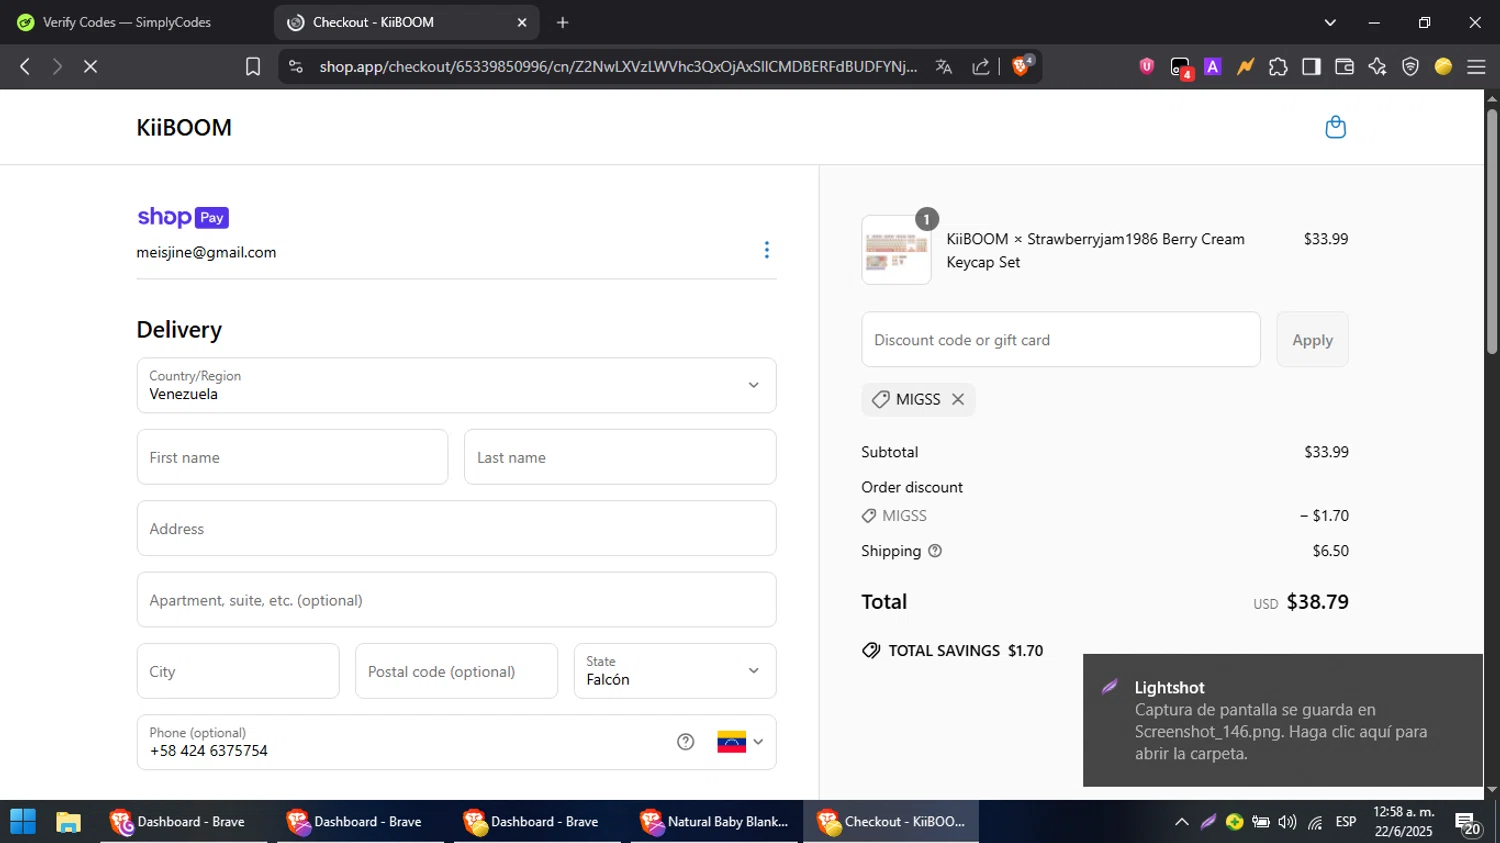Screen dimensions: 1500x843
Task: Open the notification center with 20 badge
Action: coord(1468,824)
